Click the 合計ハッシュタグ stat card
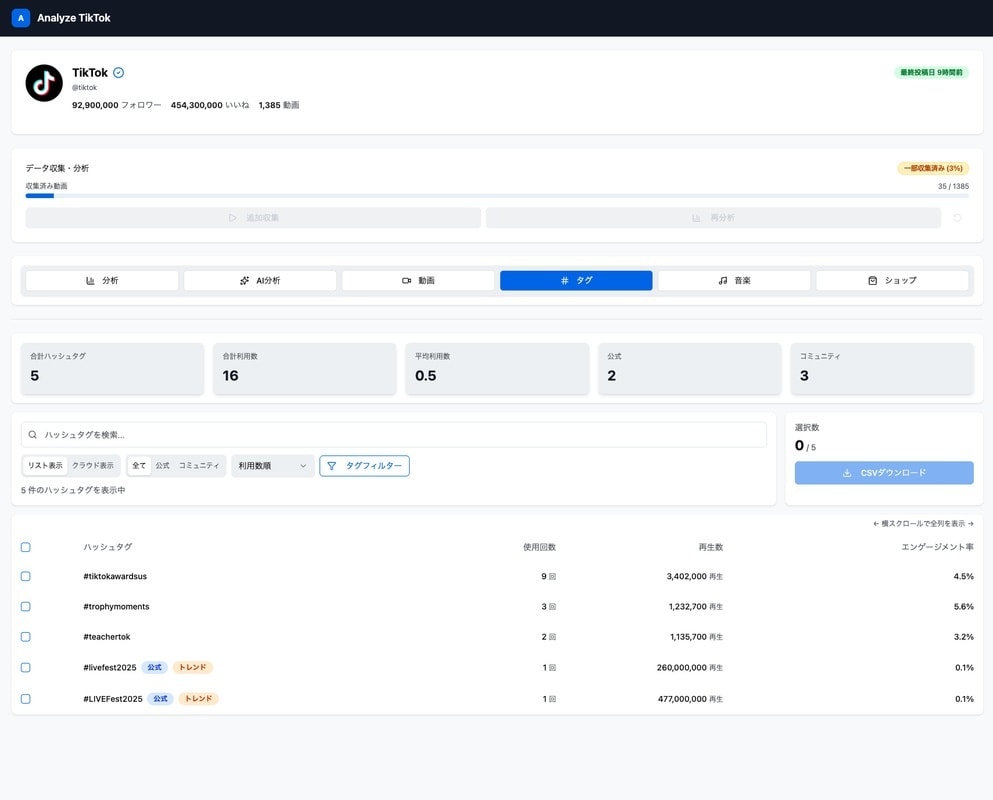993x800 pixels. [x=113, y=369]
